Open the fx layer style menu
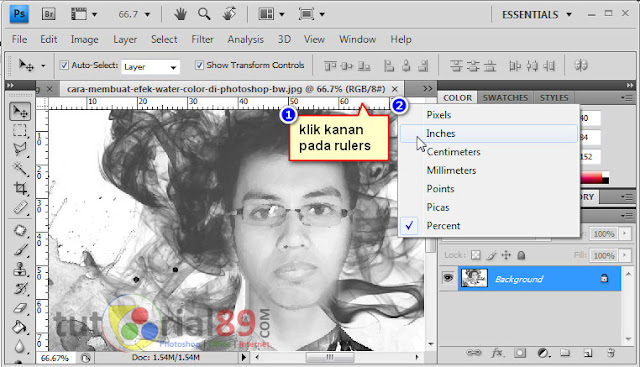This screenshot has height=367, width=640. 497,353
